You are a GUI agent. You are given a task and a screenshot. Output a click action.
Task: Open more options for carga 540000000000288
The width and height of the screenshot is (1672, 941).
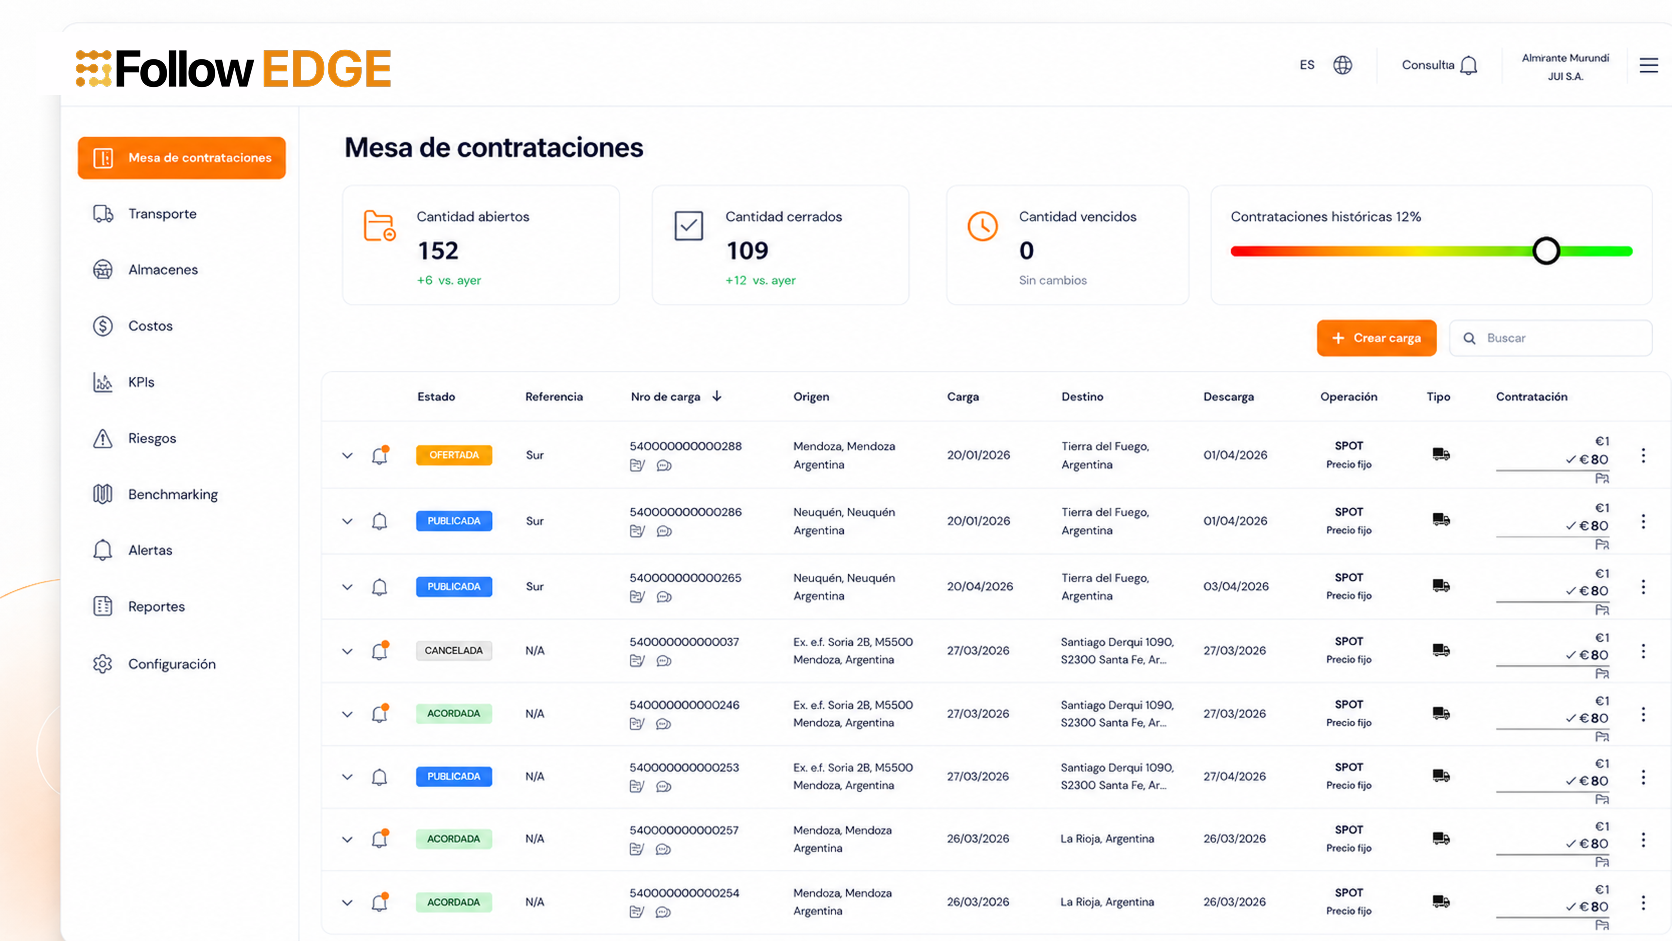click(1643, 455)
